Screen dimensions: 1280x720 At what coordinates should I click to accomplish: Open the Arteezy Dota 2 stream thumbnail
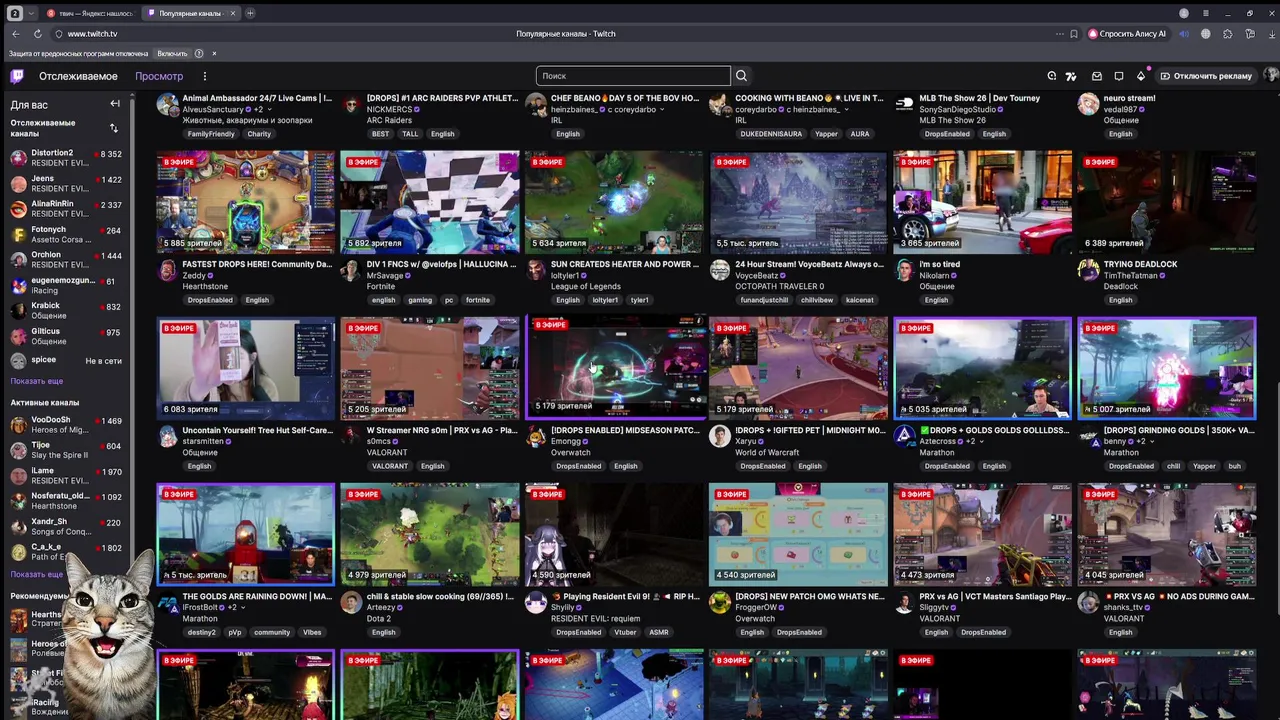(430, 534)
